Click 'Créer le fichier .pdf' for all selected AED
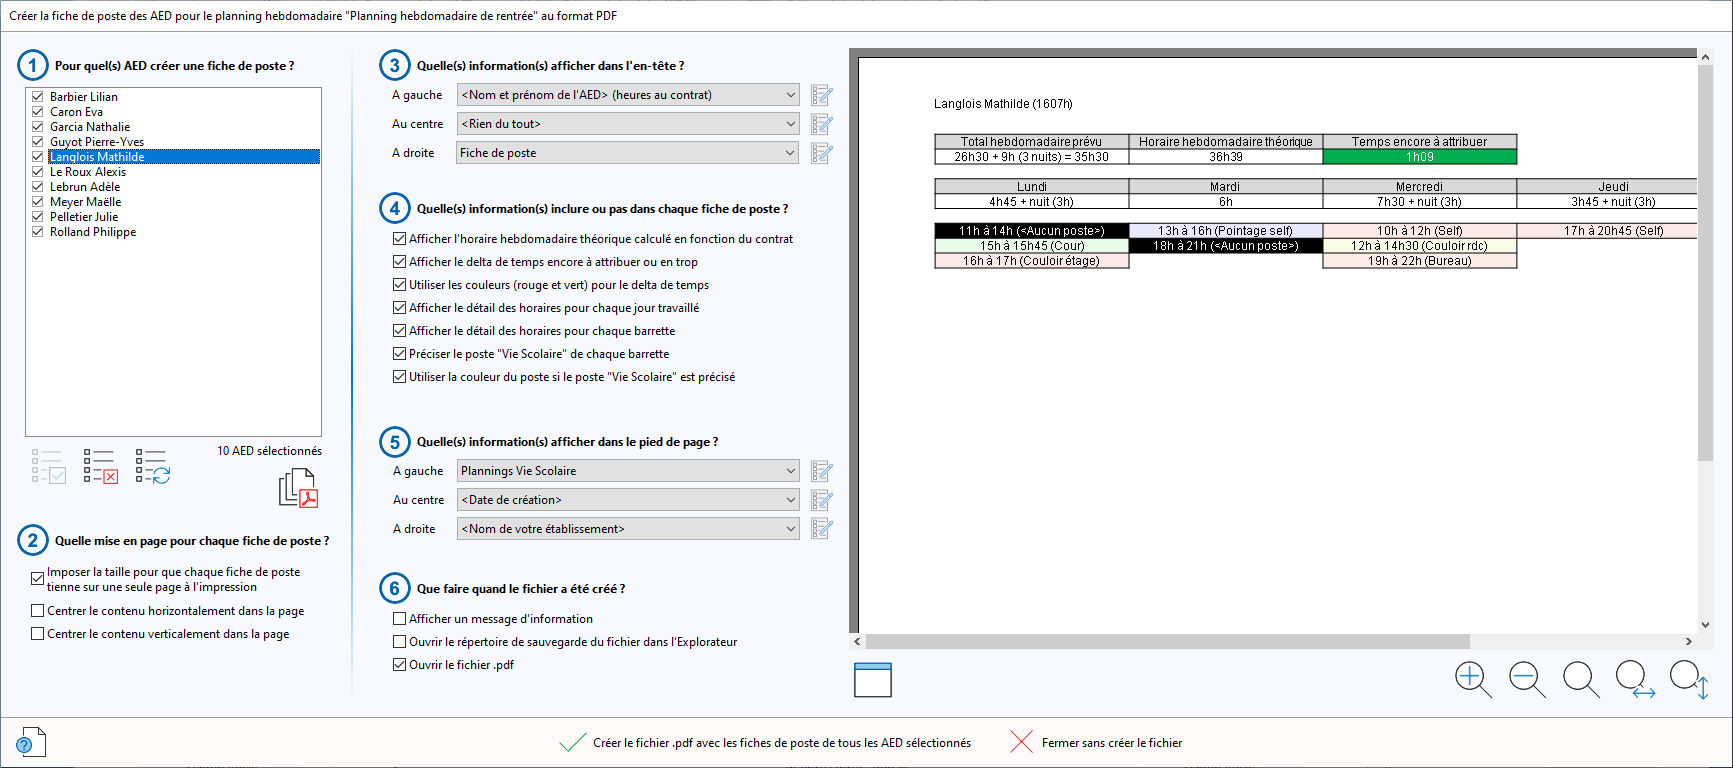 pyautogui.click(x=781, y=743)
